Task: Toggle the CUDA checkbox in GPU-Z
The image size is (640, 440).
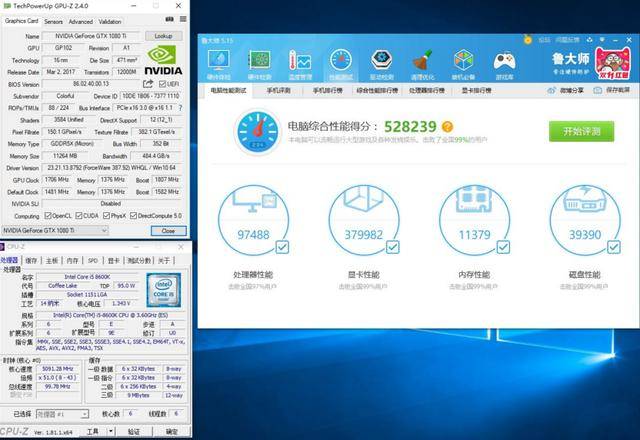Action: click(x=79, y=216)
